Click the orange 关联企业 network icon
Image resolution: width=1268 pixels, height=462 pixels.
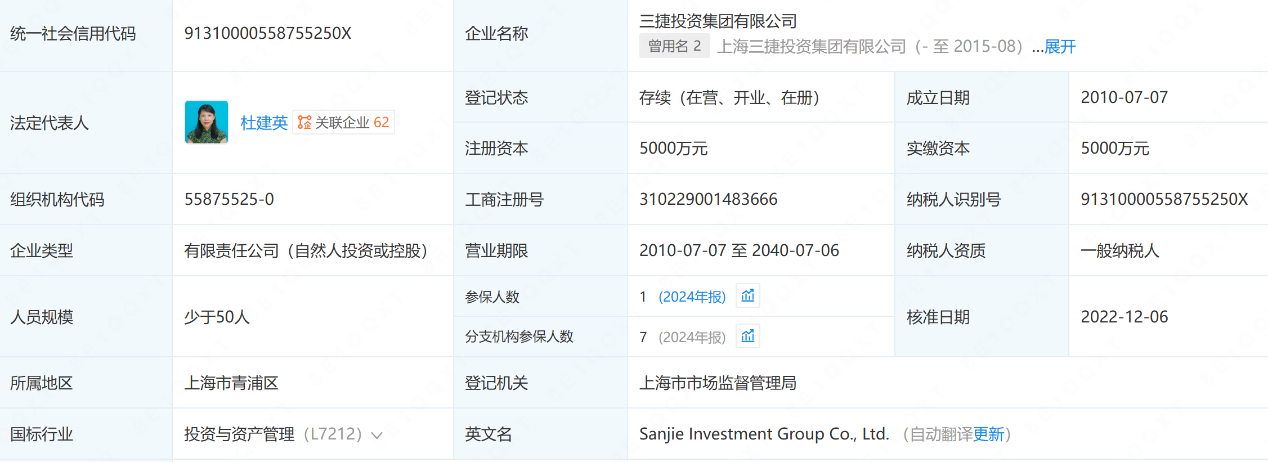pyautogui.click(x=304, y=123)
